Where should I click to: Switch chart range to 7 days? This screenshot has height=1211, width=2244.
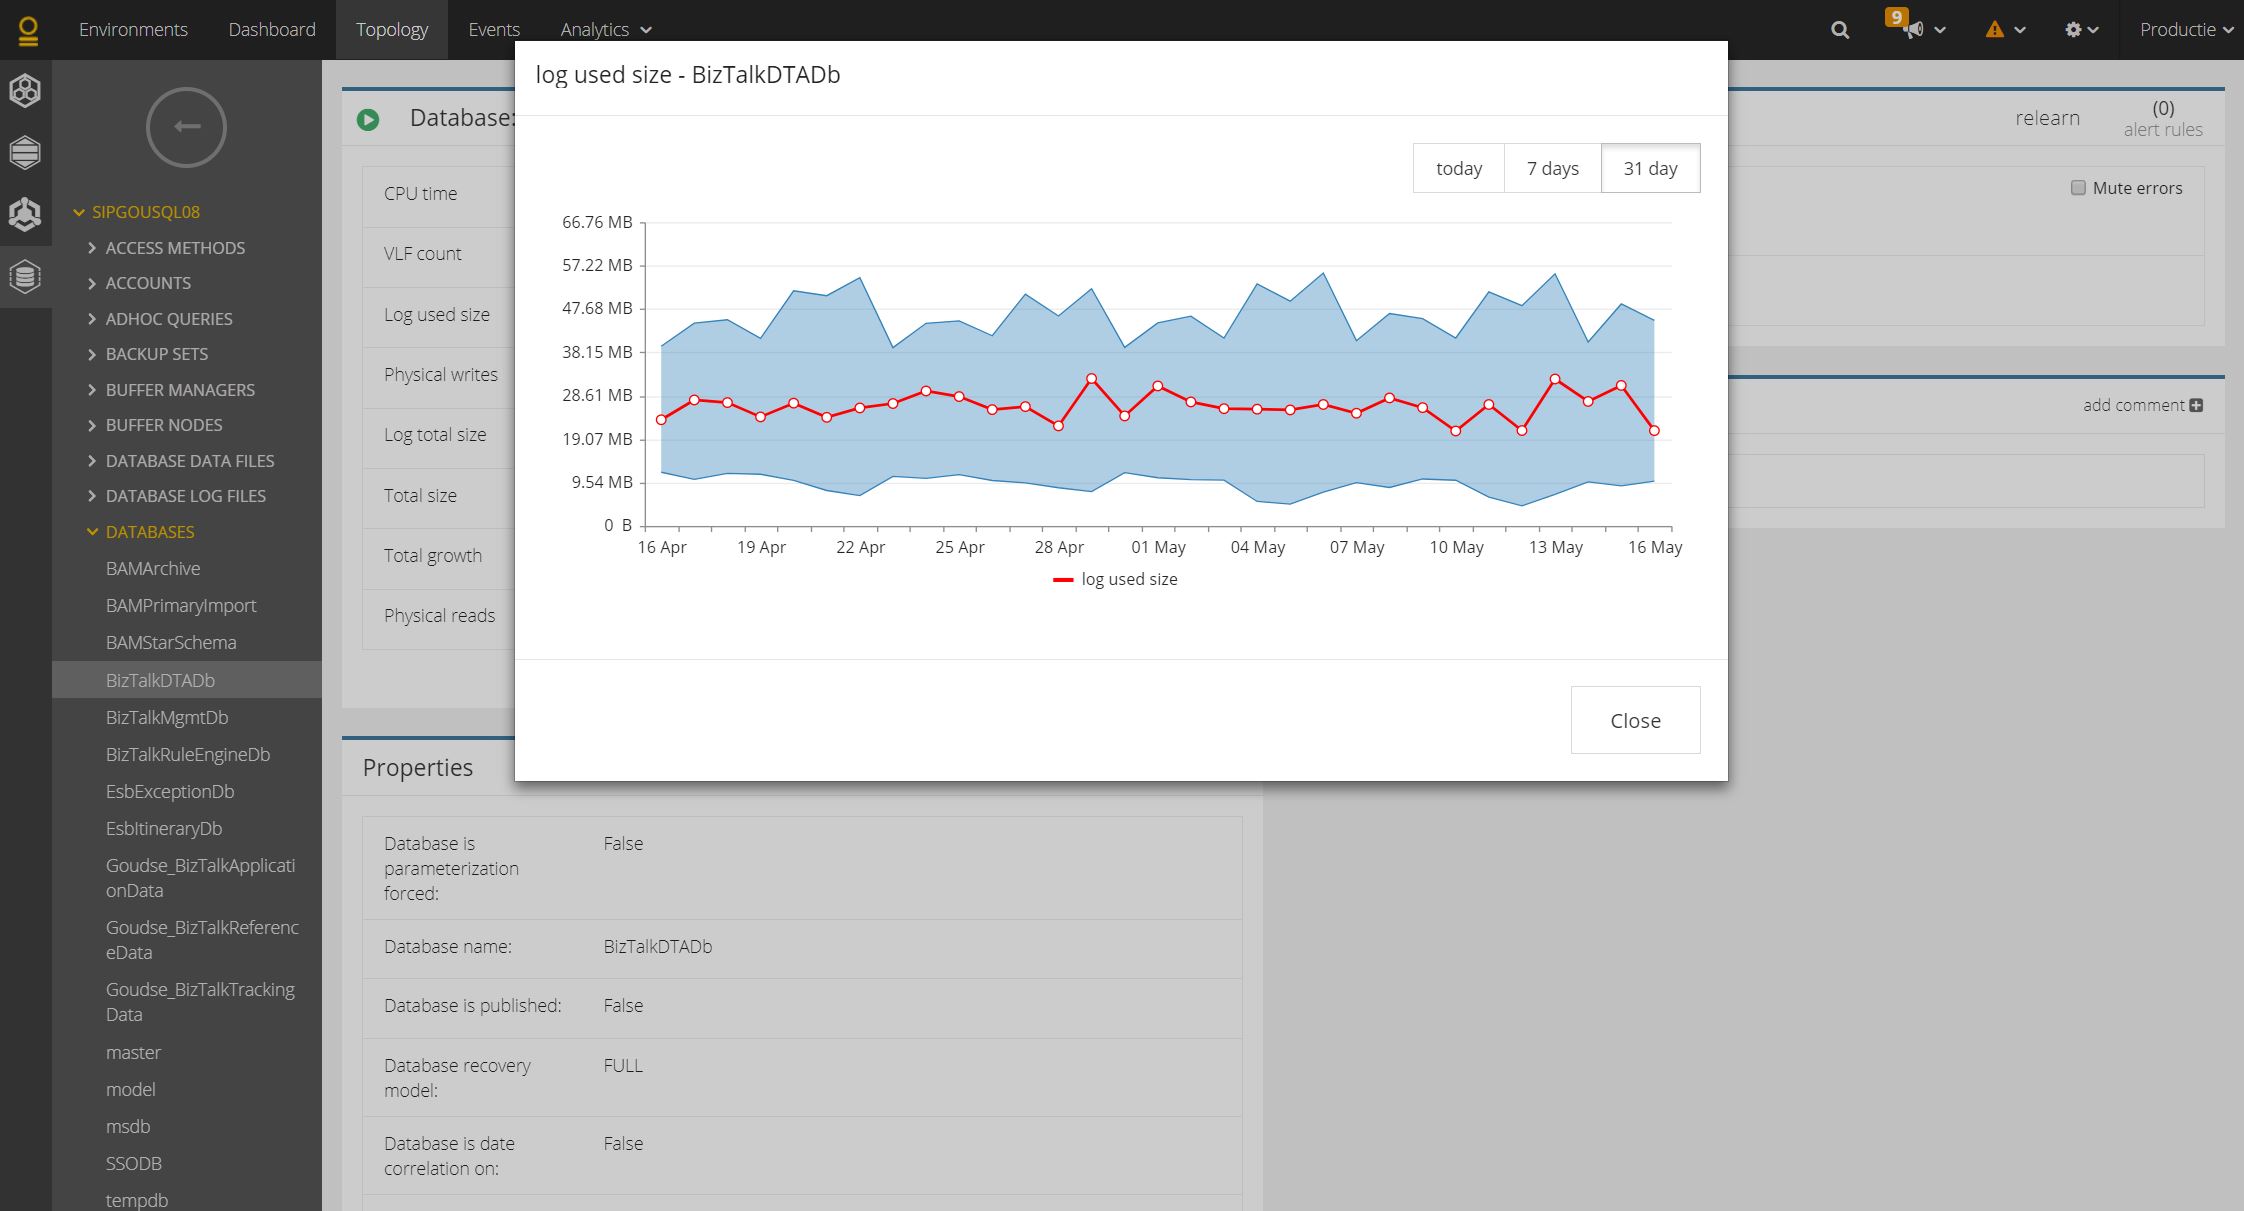click(x=1552, y=168)
